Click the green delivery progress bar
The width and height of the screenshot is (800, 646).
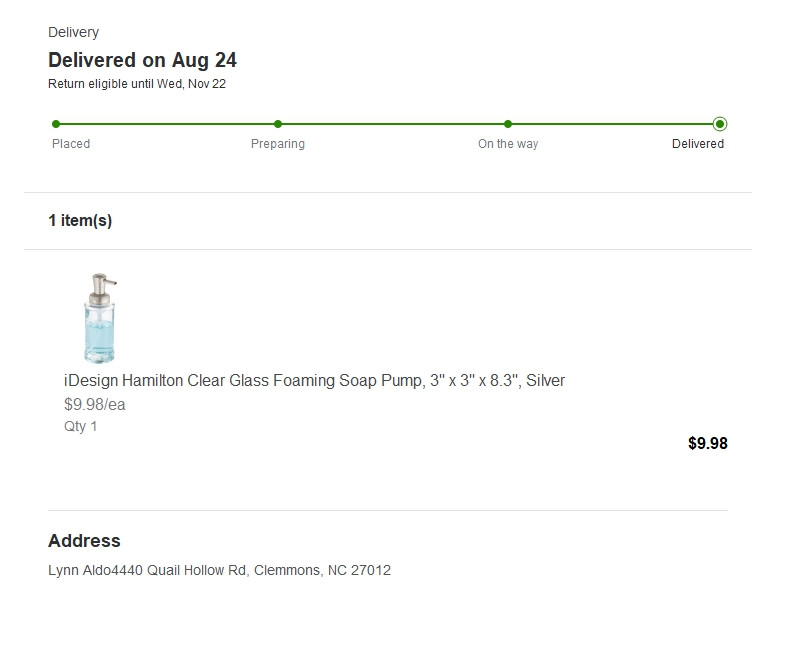point(390,124)
